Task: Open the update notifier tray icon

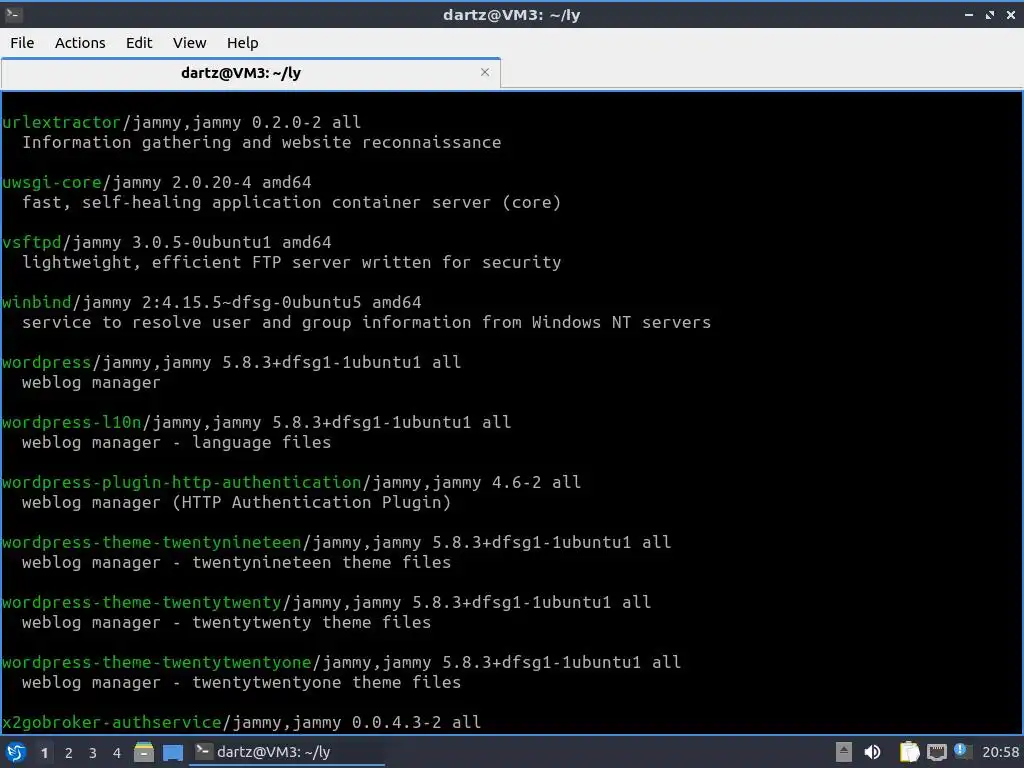Action: (x=961, y=751)
